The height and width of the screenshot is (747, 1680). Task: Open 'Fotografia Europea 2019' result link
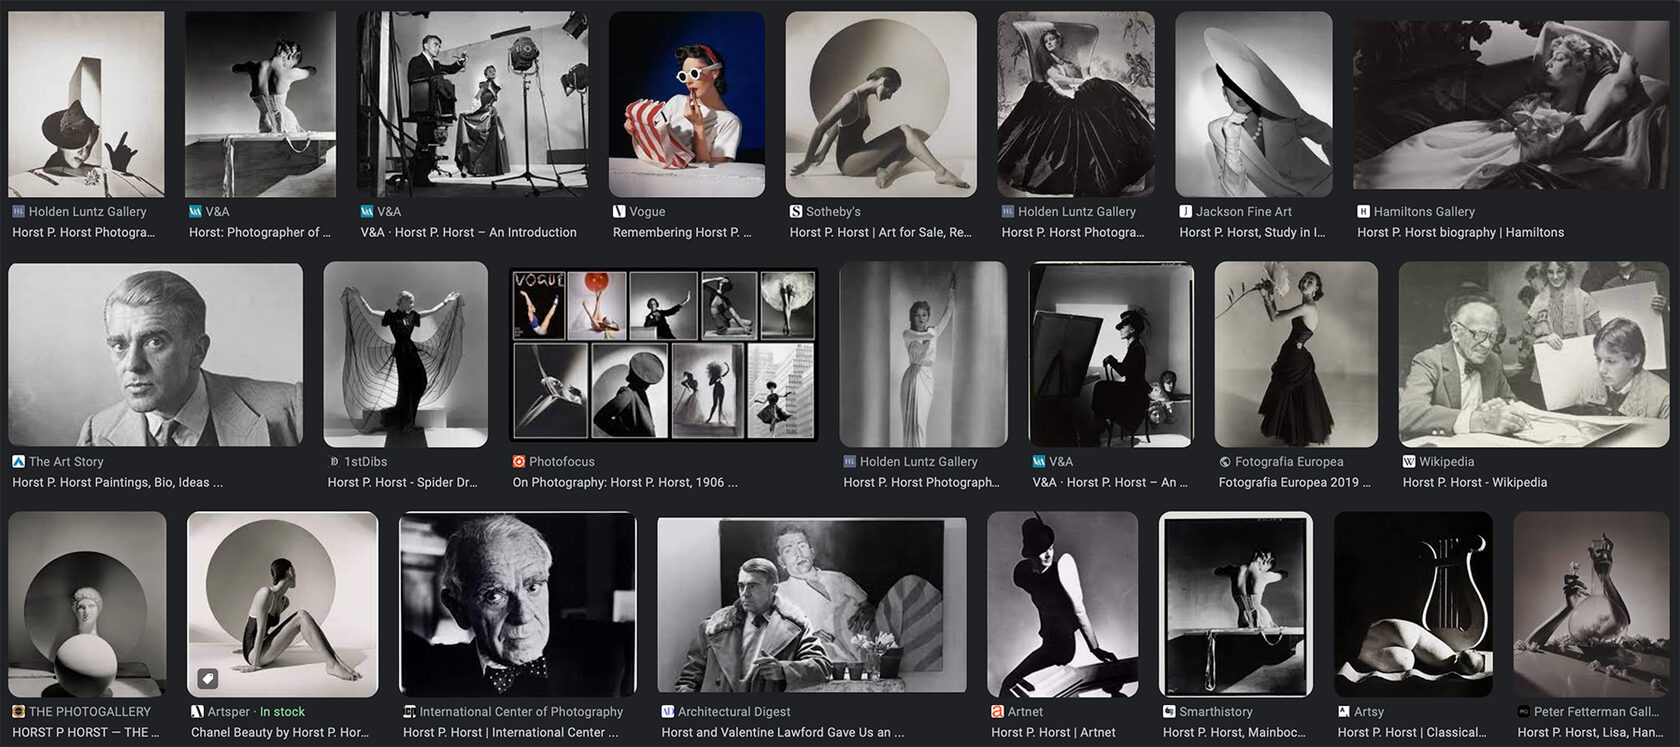click(x=1295, y=482)
